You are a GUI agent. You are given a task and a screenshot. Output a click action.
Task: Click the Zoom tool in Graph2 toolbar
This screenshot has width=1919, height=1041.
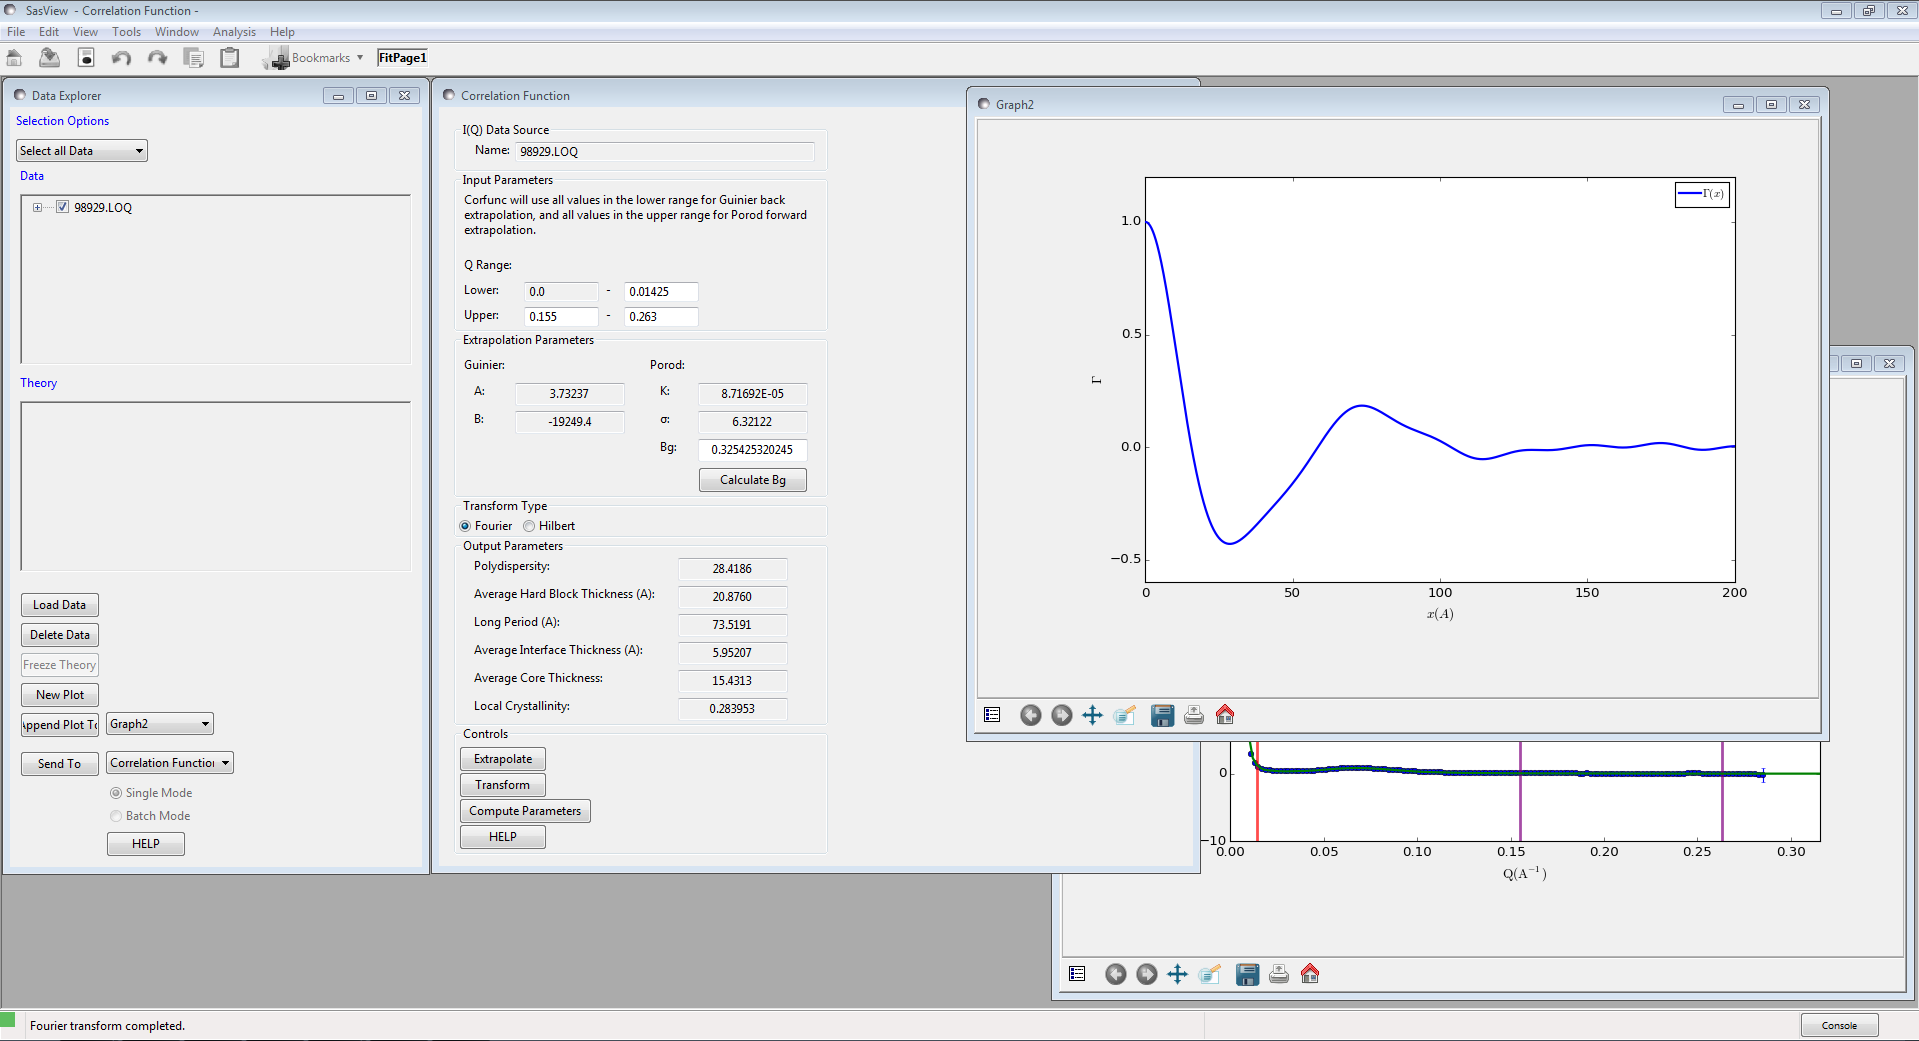1124,715
